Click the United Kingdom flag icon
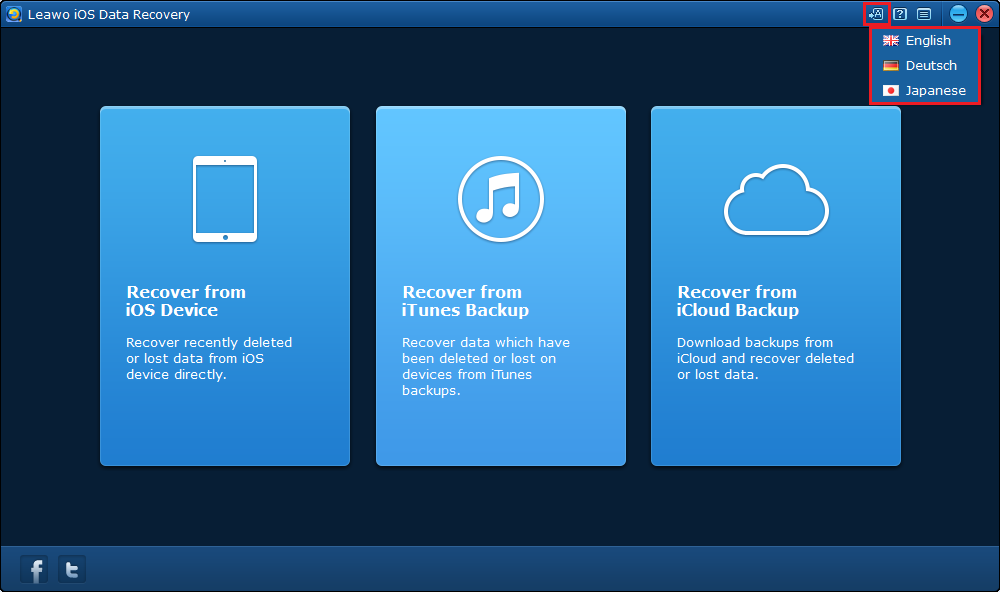This screenshot has width=1000, height=592. pos(891,41)
